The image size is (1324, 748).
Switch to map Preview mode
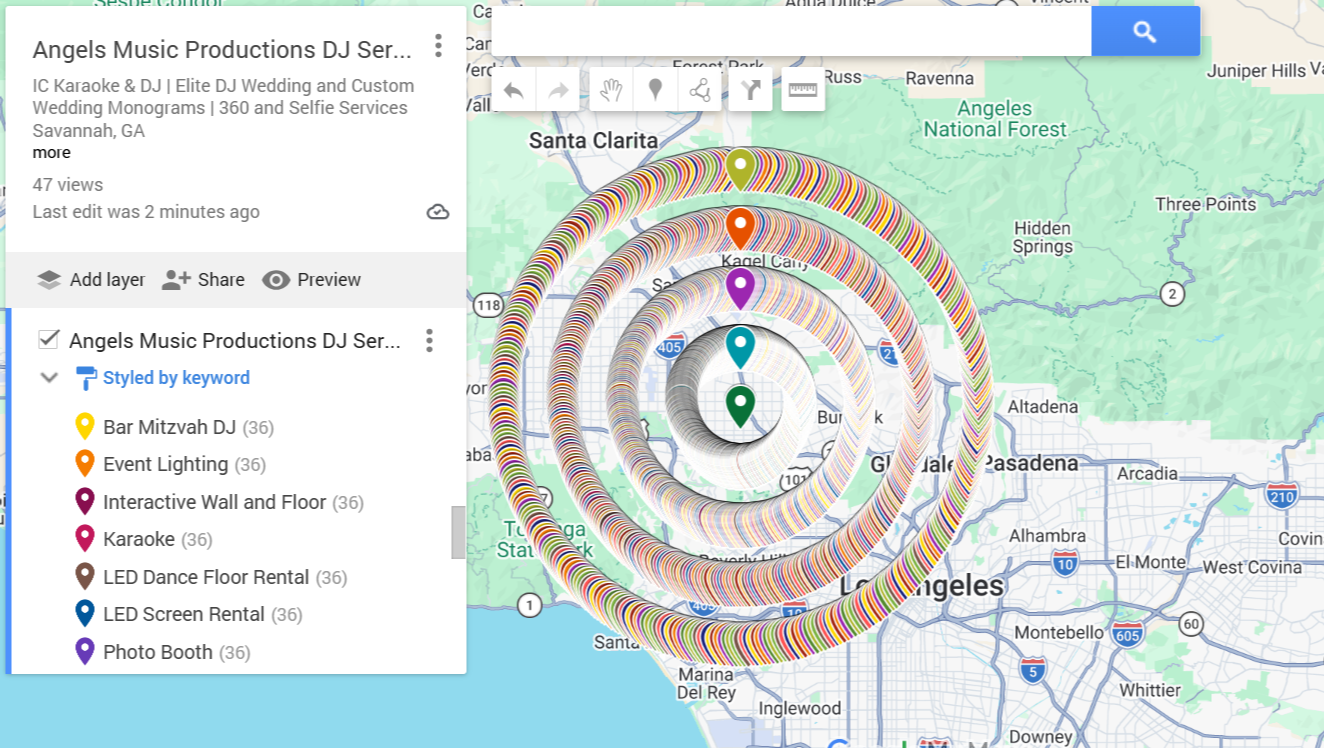tap(311, 279)
